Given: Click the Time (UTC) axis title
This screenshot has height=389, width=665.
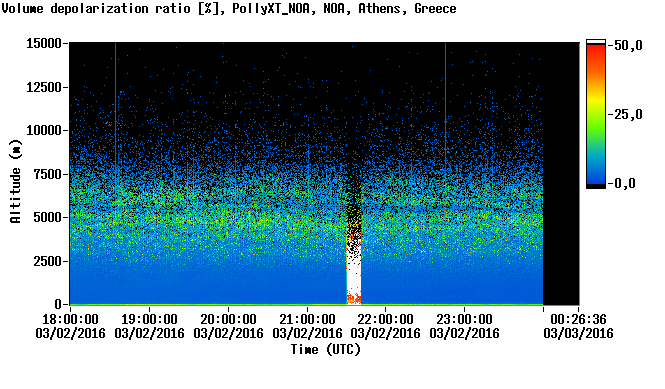Looking at the screenshot, I should [x=325, y=350].
